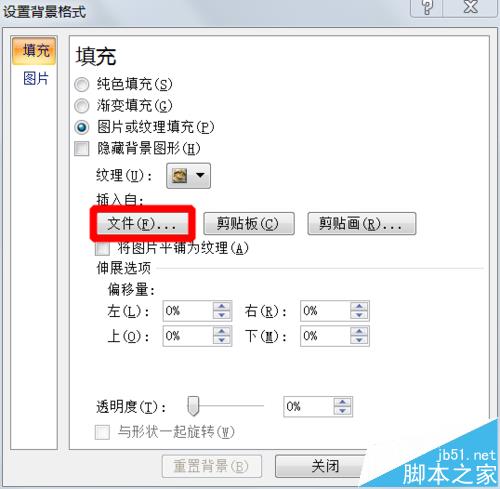
Task: Increase left offset with up arrow
Action: click(222, 307)
